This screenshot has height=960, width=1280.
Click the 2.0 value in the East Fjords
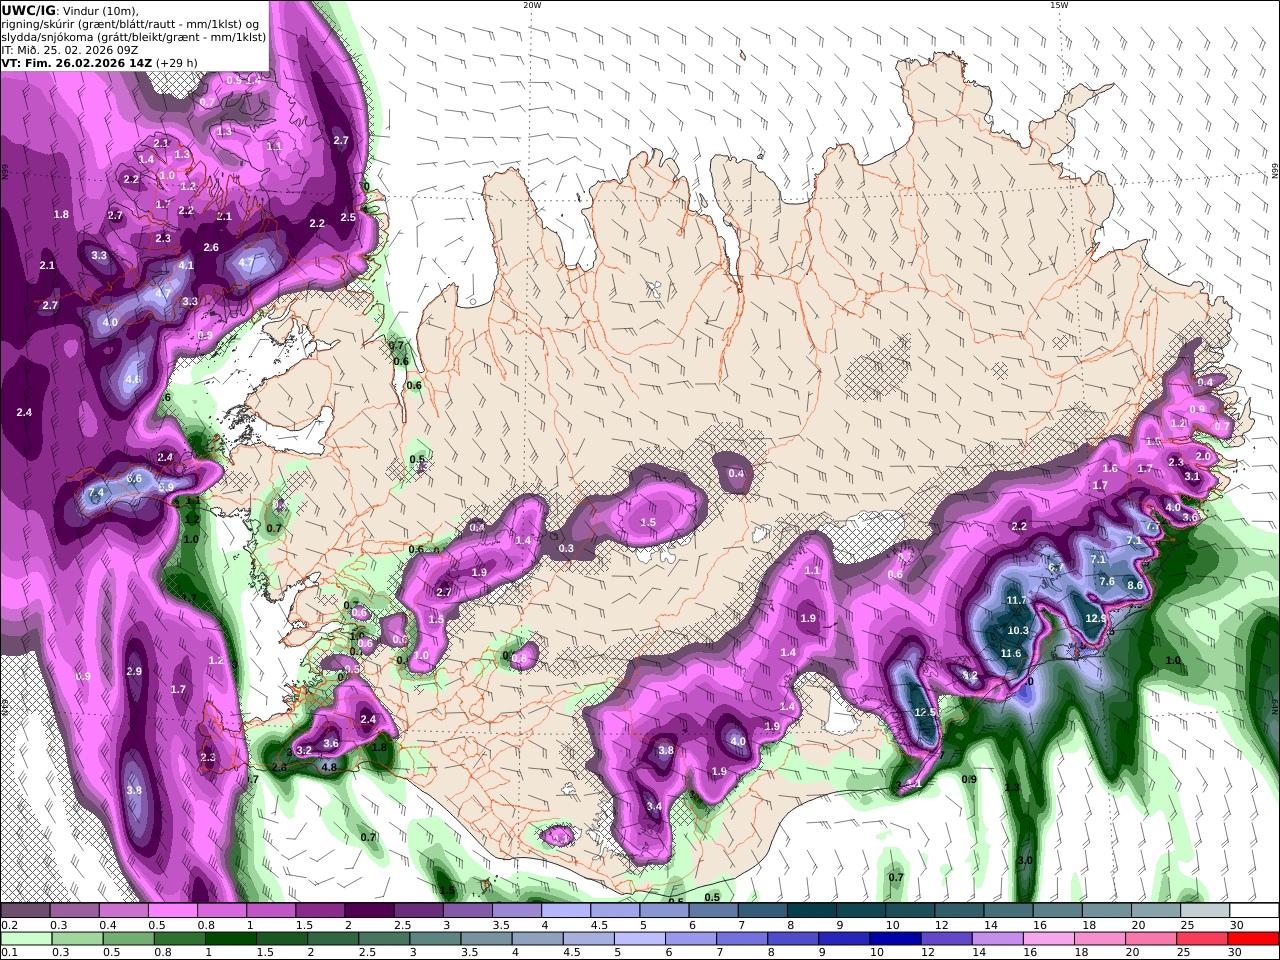1203,456
